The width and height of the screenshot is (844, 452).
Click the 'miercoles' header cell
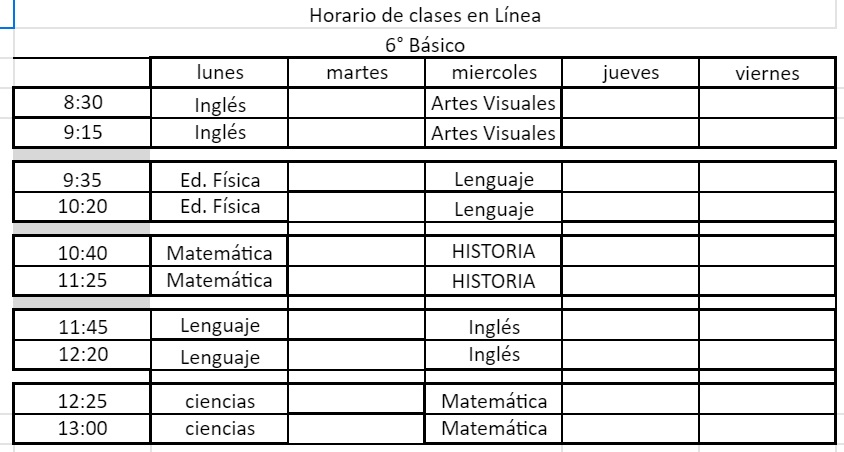point(494,72)
